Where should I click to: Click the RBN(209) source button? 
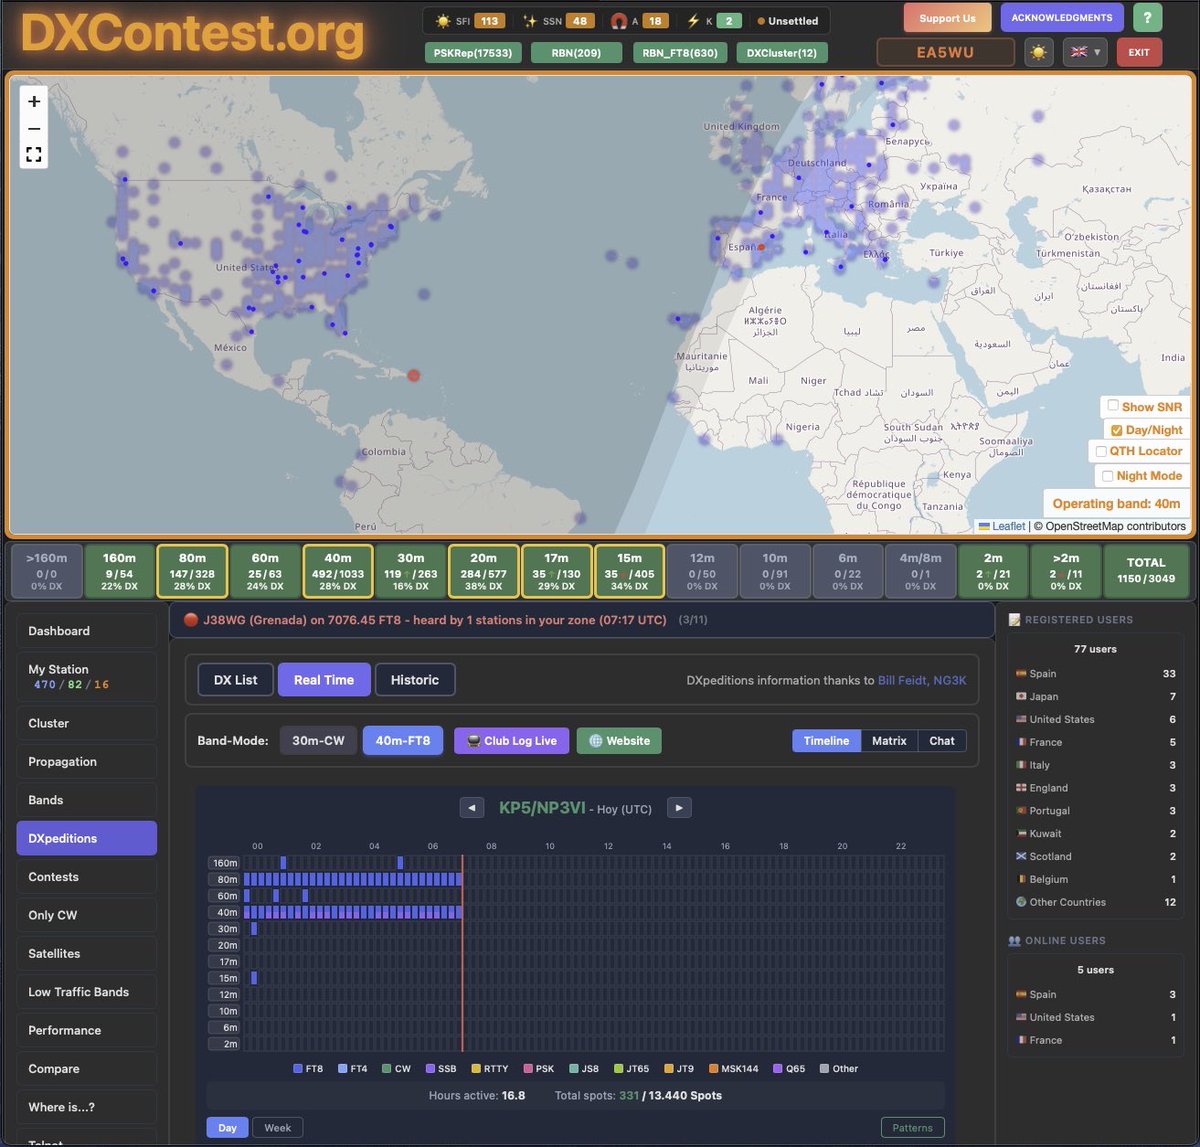pyautogui.click(x=576, y=53)
